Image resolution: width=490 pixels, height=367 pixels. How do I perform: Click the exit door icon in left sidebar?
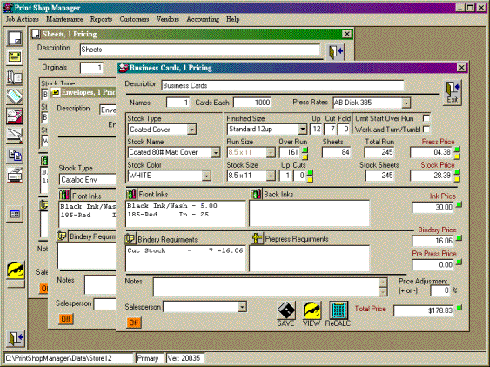click(x=15, y=338)
